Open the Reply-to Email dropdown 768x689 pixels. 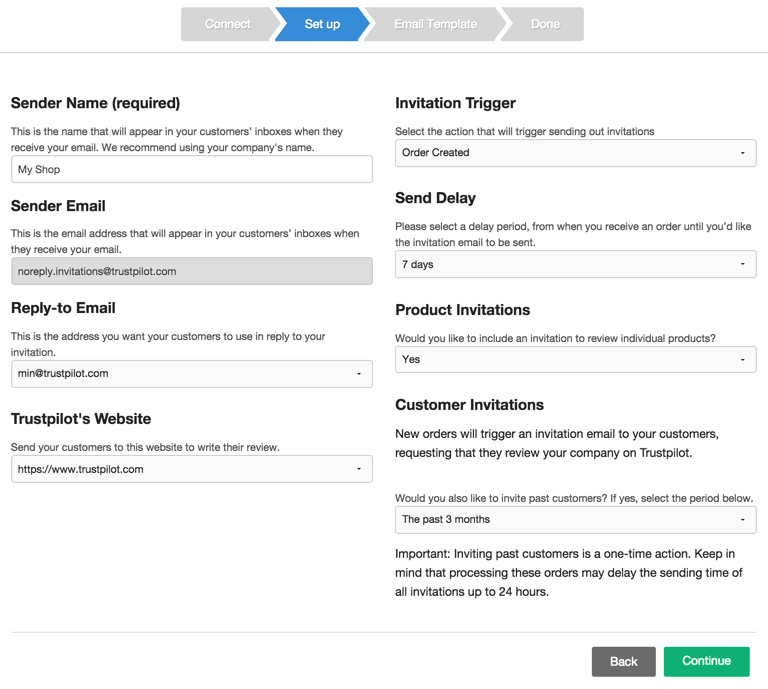(x=191, y=374)
